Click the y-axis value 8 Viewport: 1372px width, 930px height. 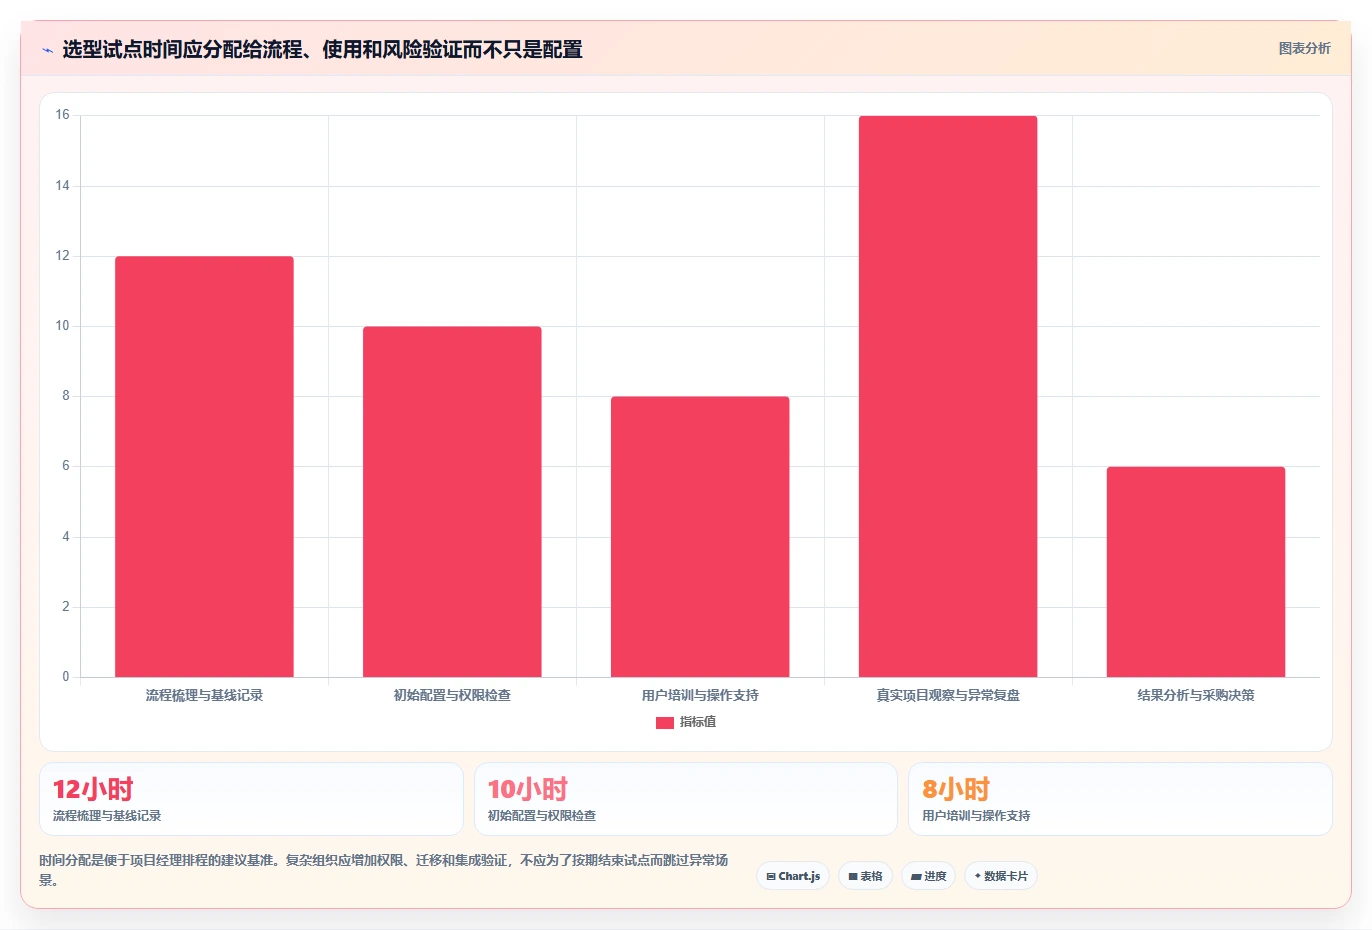click(x=66, y=396)
